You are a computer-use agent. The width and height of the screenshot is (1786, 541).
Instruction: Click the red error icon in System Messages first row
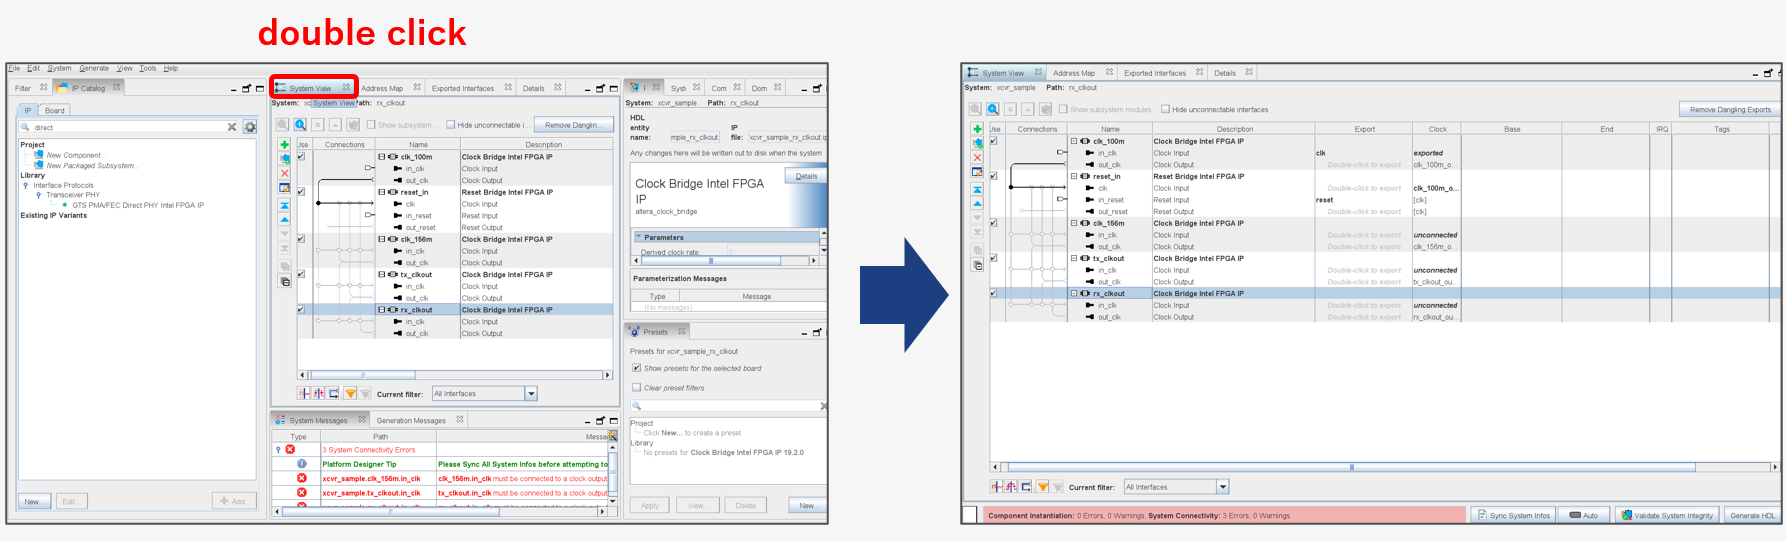290,450
